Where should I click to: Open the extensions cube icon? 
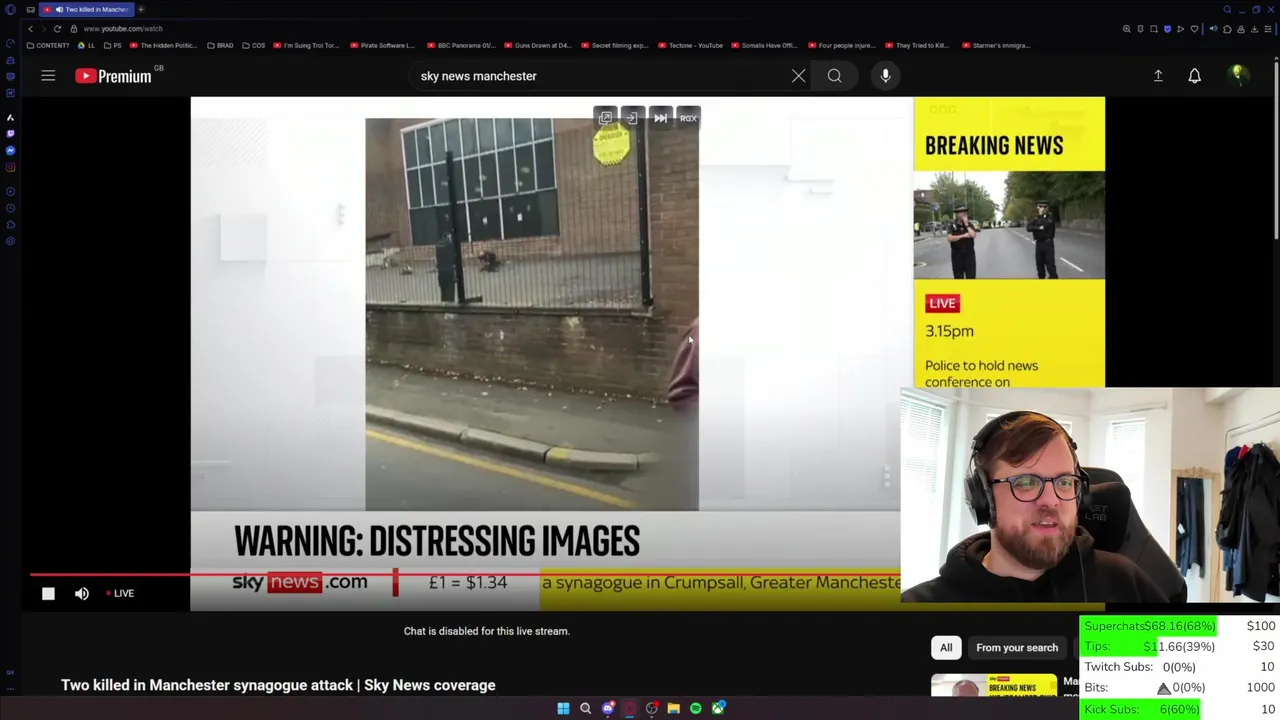tap(1227, 29)
